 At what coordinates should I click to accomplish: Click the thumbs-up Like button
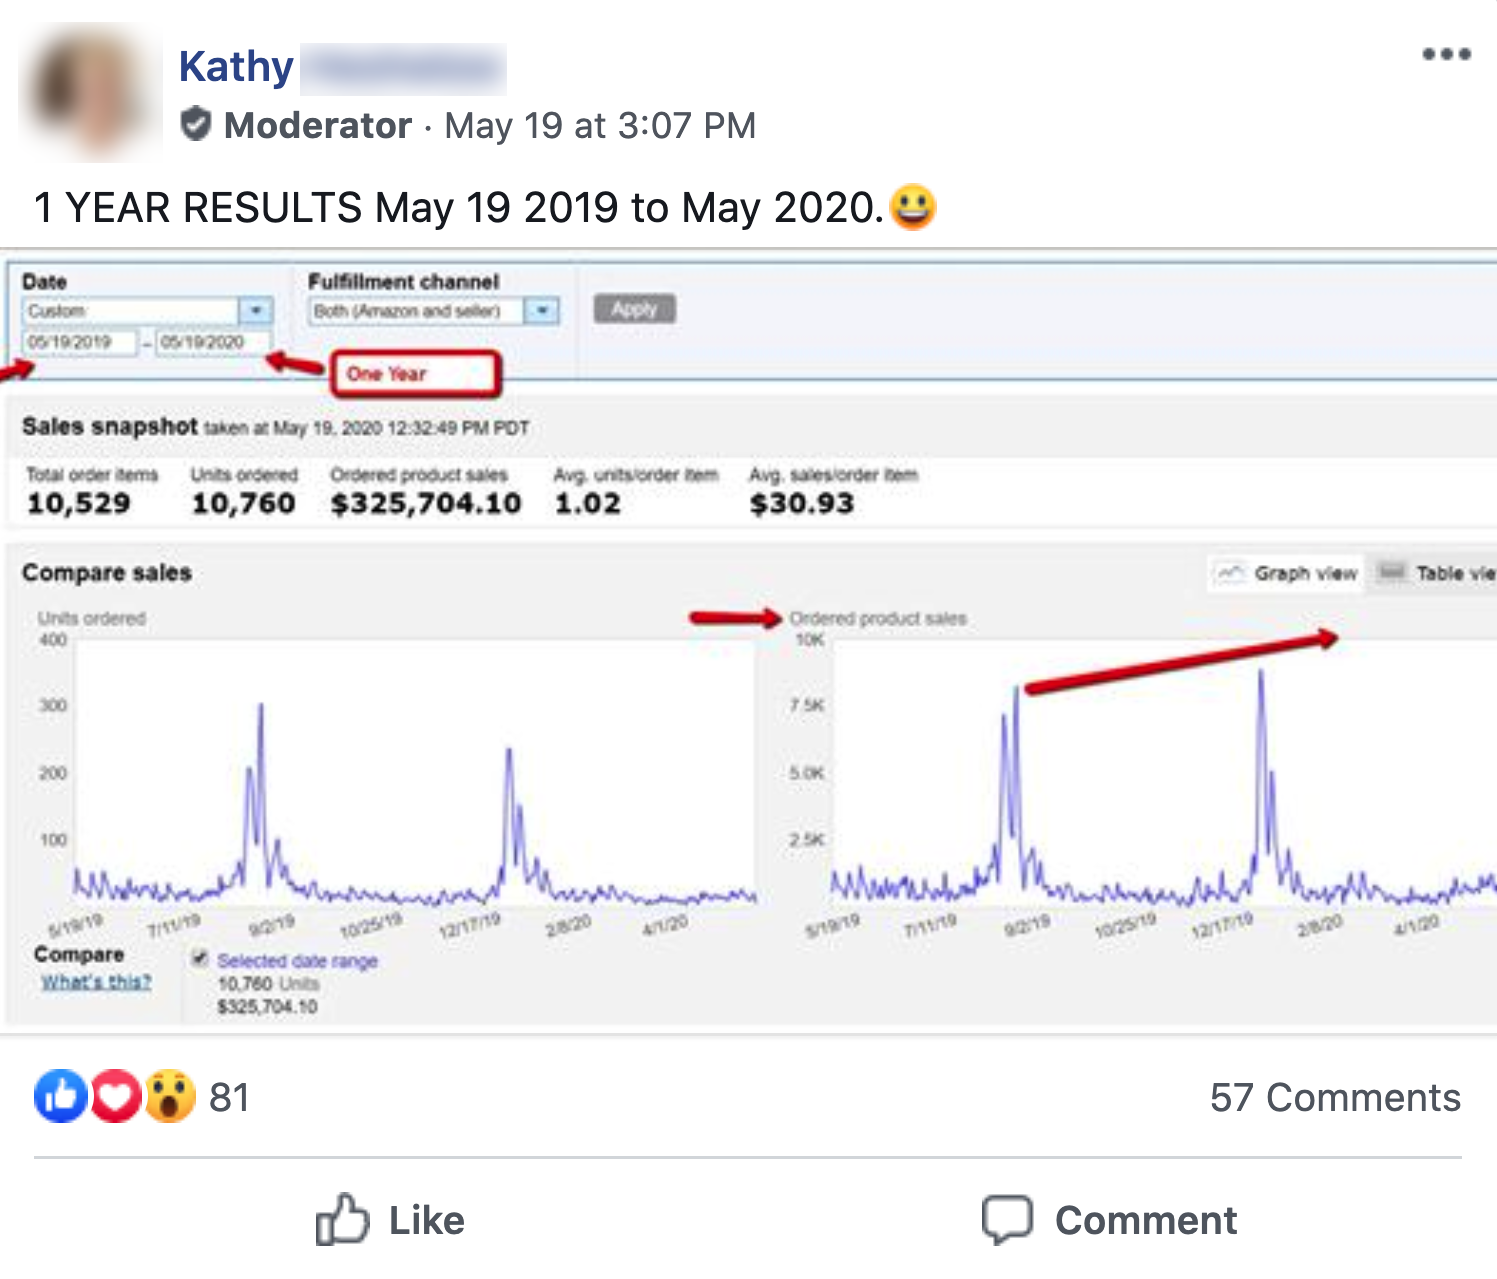coord(391,1220)
